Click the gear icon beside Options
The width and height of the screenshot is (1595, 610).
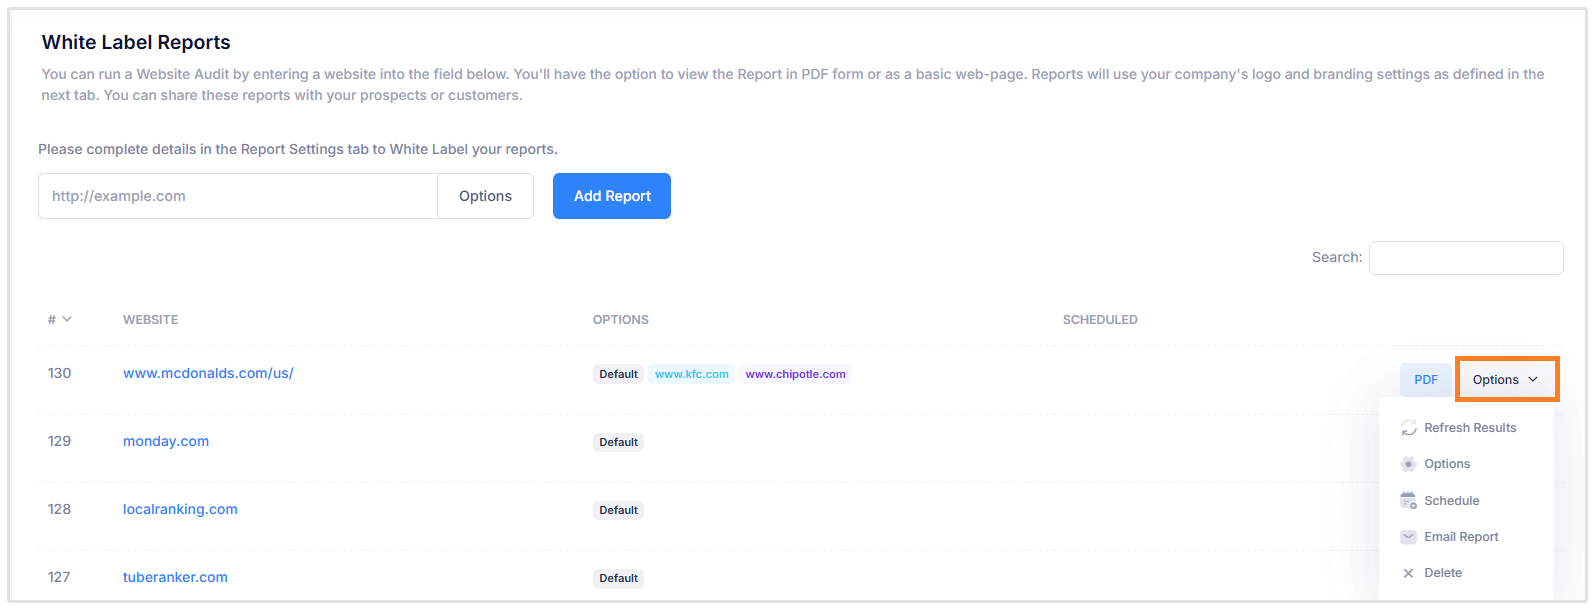1408,464
